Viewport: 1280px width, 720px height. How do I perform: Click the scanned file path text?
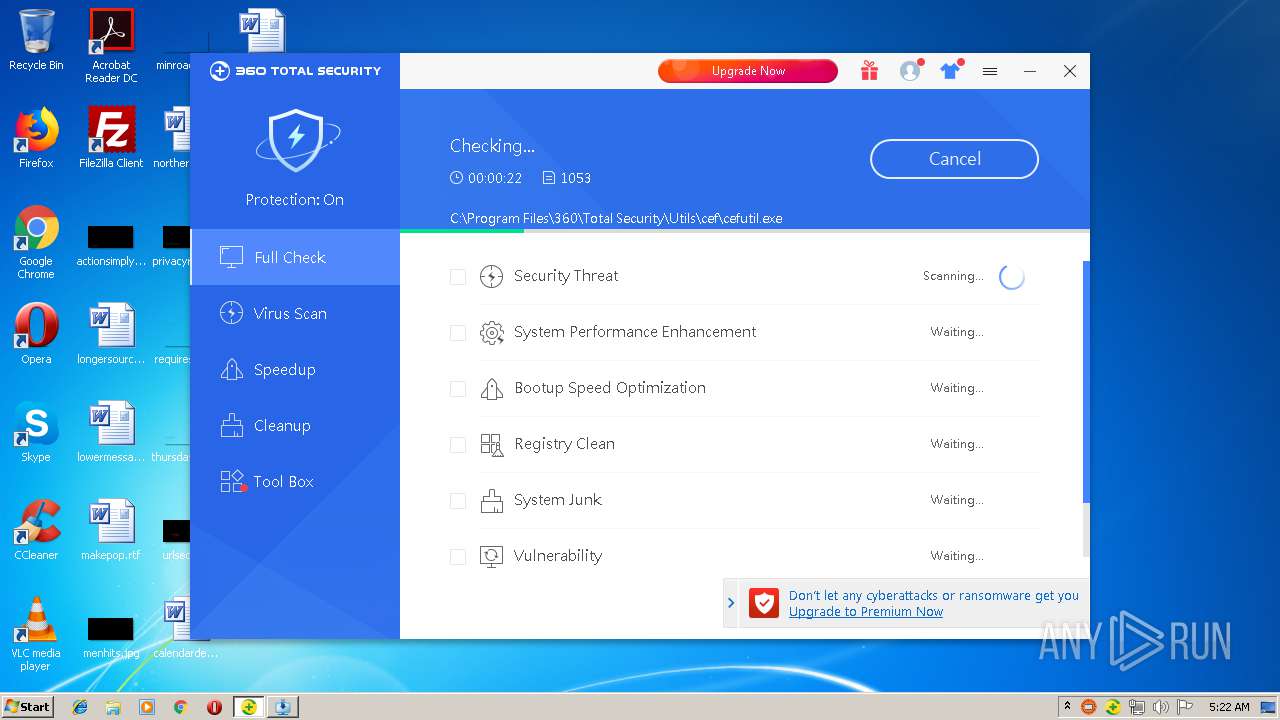(x=616, y=218)
